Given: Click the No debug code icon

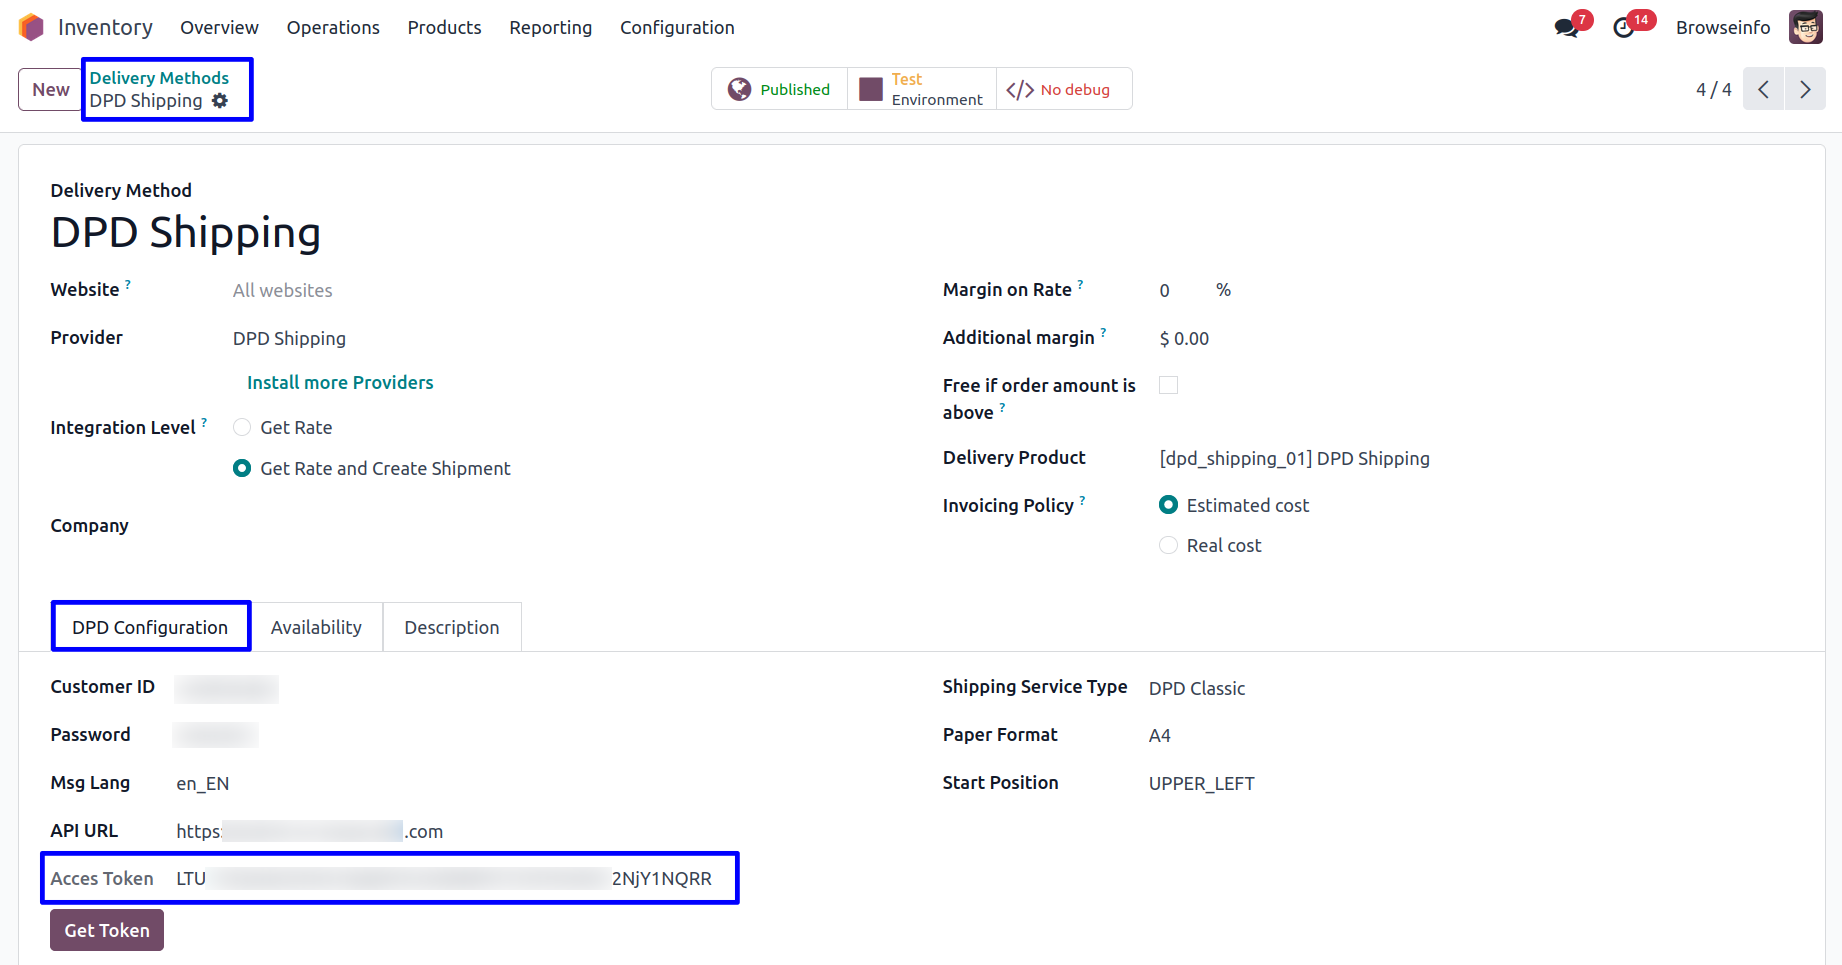Looking at the screenshot, I should click(1020, 90).
